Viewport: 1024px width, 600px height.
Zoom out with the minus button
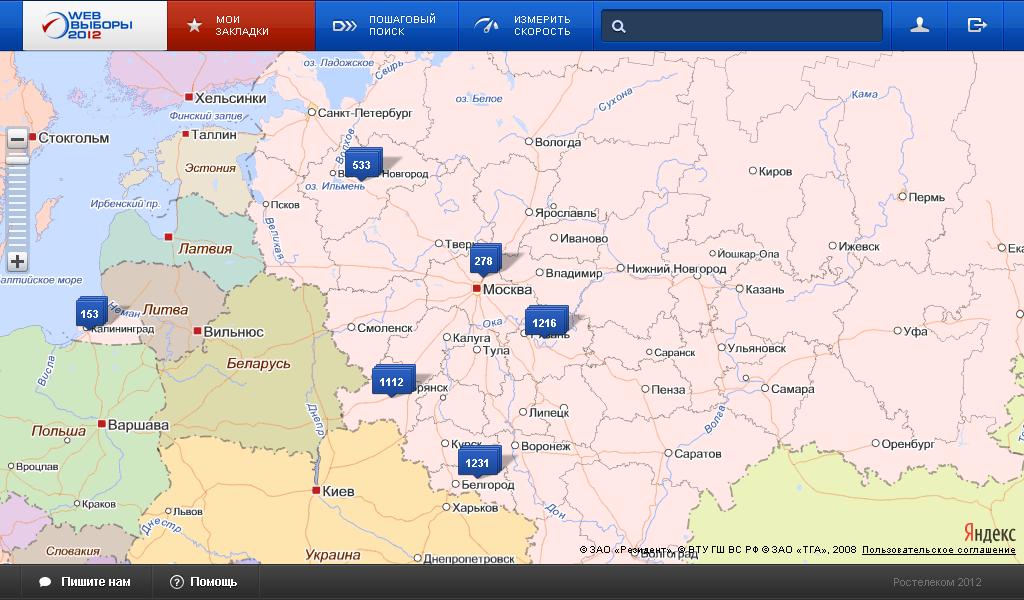(17, 139)
